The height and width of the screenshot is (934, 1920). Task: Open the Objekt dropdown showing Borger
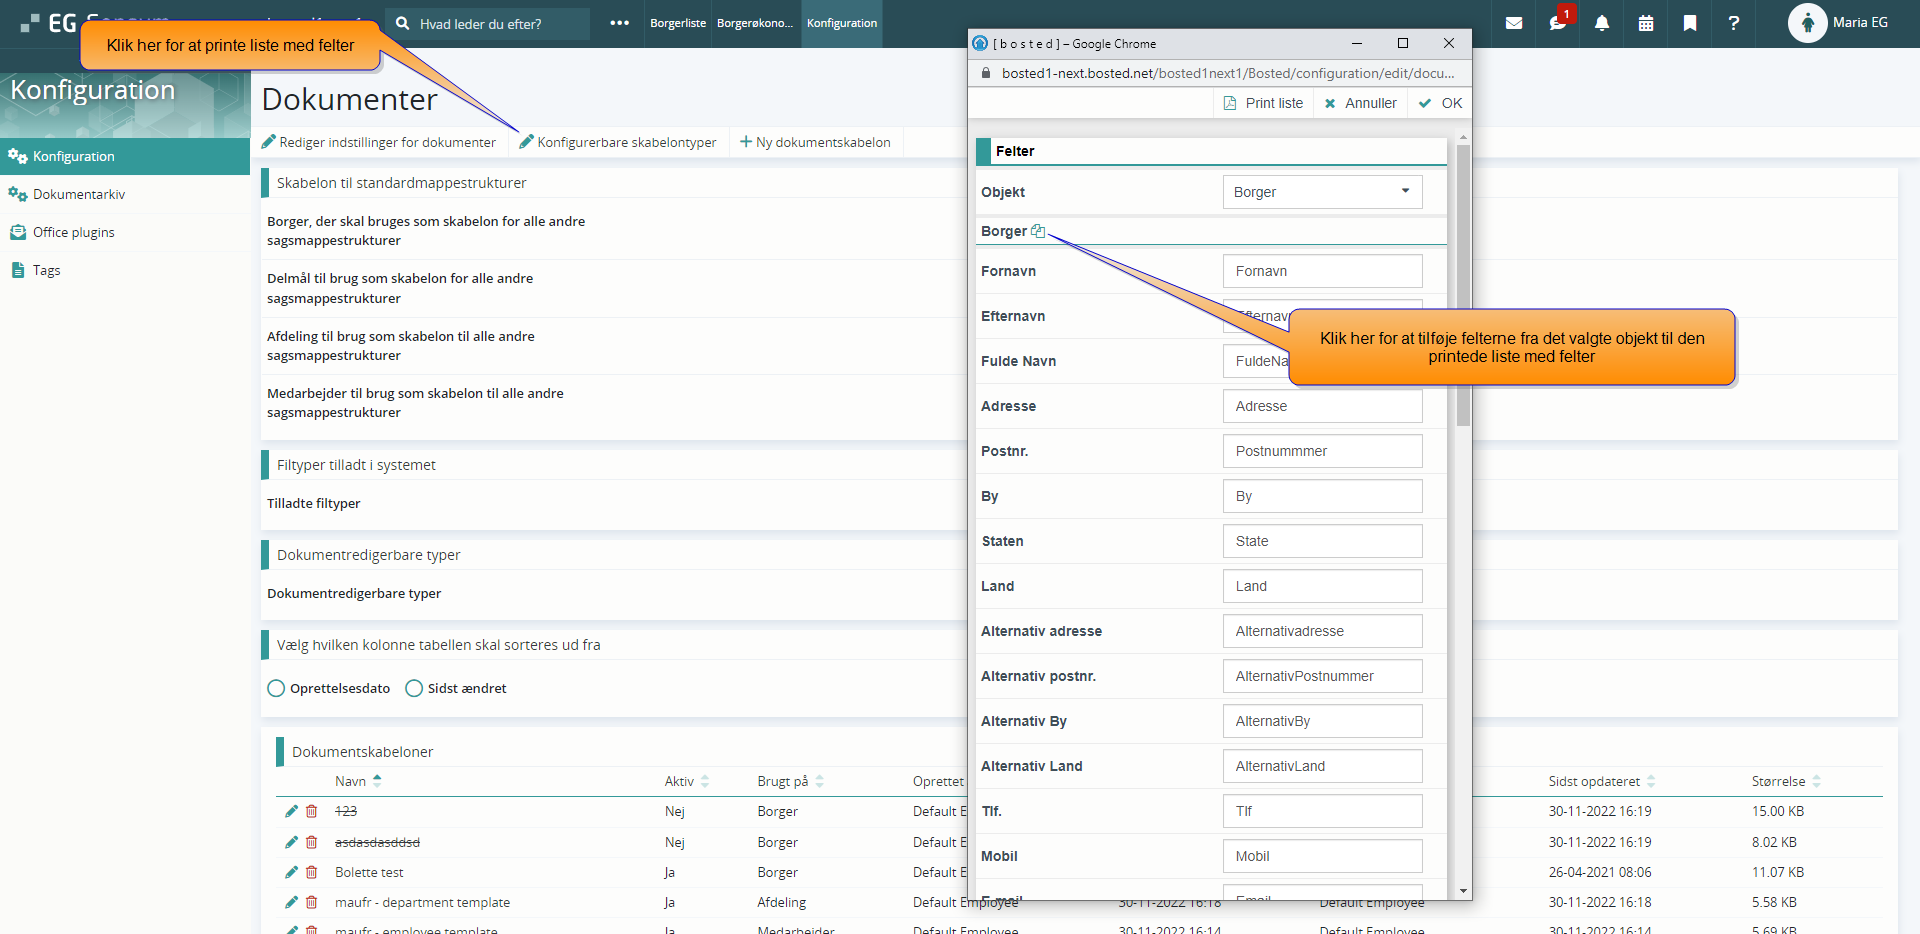[1322, 192]
